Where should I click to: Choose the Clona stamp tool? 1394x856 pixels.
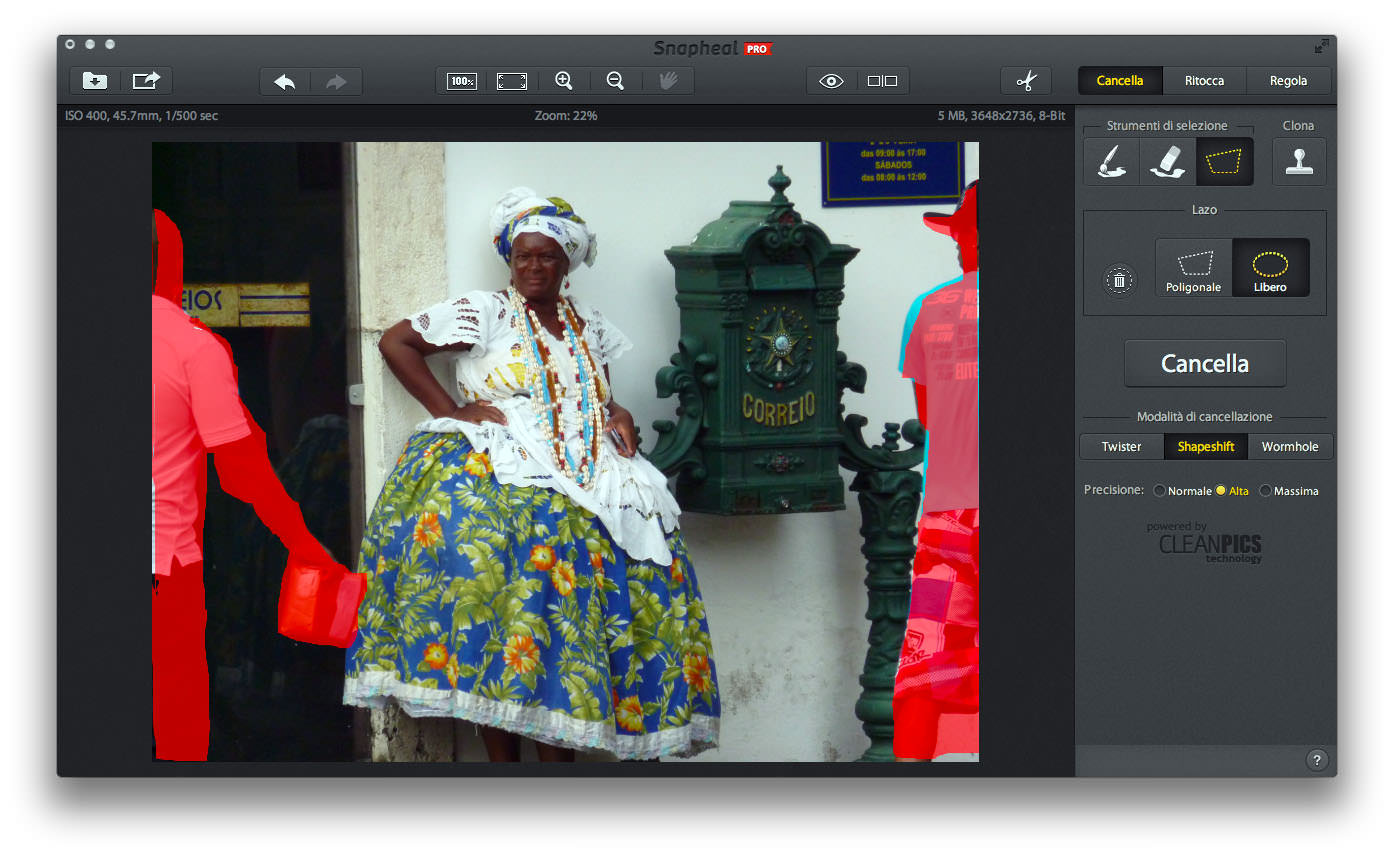(x=1299, y=161)
